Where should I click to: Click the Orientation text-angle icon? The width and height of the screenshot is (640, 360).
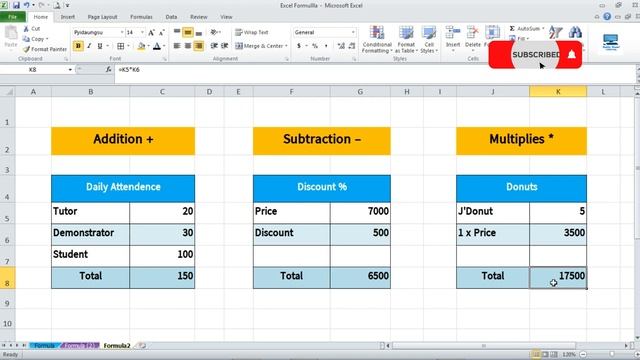click(214, 32)
